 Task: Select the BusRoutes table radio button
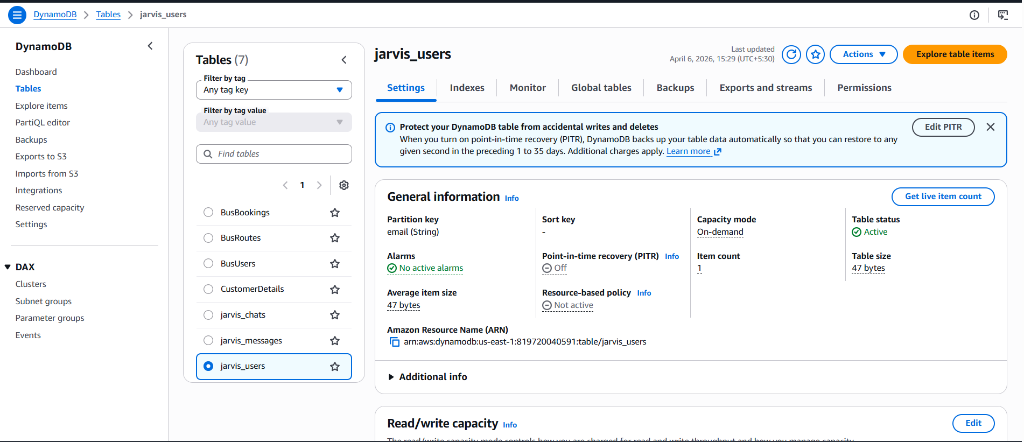tap(208, 238)
